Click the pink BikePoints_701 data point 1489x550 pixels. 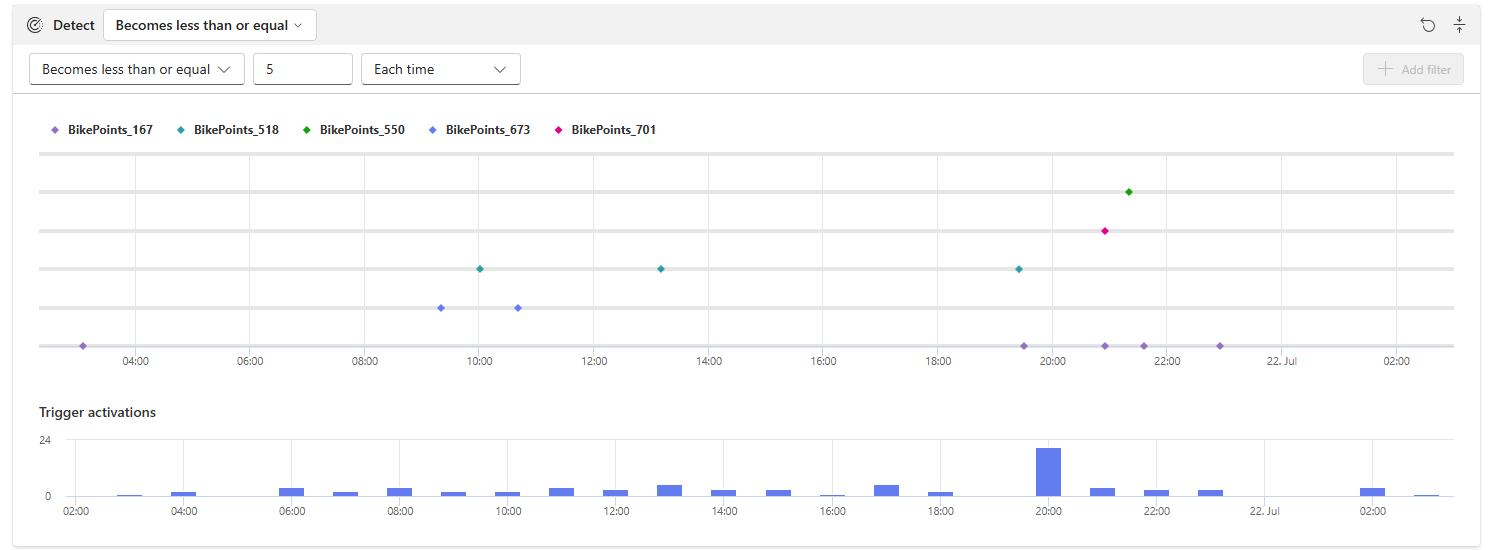point(1105,231)
